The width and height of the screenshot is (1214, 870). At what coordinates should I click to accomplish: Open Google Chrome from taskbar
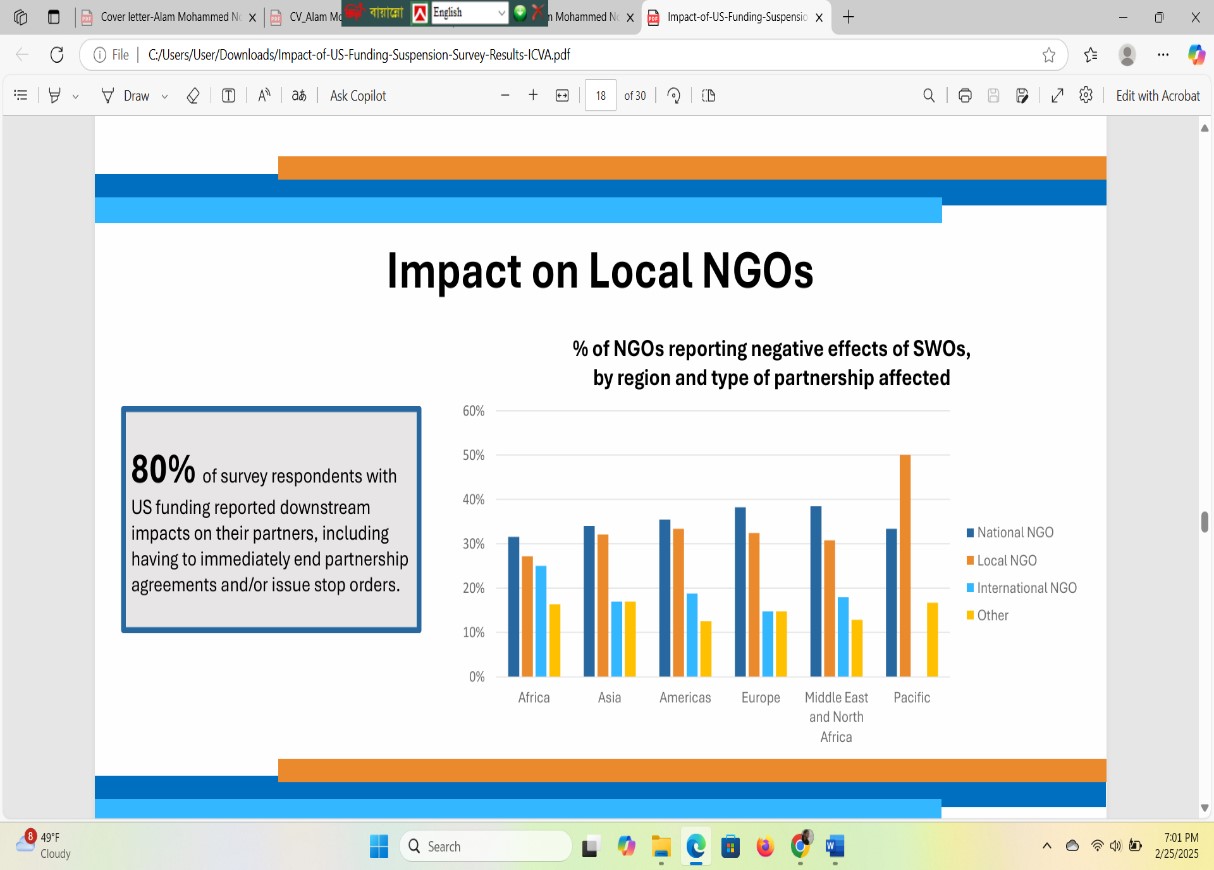800,847
